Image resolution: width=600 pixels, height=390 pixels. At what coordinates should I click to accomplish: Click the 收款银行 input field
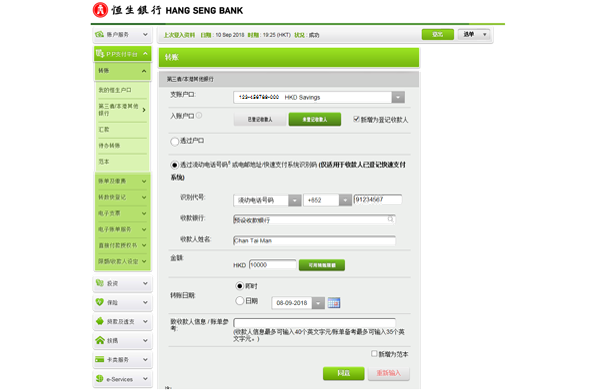click(314, 220)
